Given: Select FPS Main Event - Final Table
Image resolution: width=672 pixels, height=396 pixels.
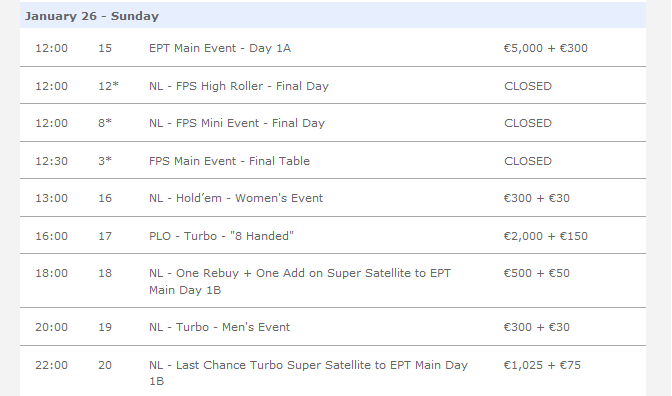Looking at the screenshot, I should pos(229,161).
